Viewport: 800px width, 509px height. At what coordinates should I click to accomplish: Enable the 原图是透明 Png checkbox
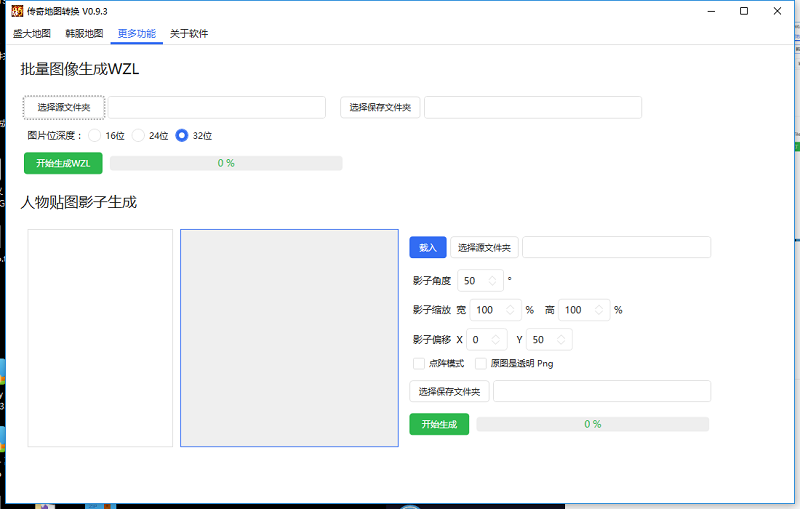pos(481,364)
